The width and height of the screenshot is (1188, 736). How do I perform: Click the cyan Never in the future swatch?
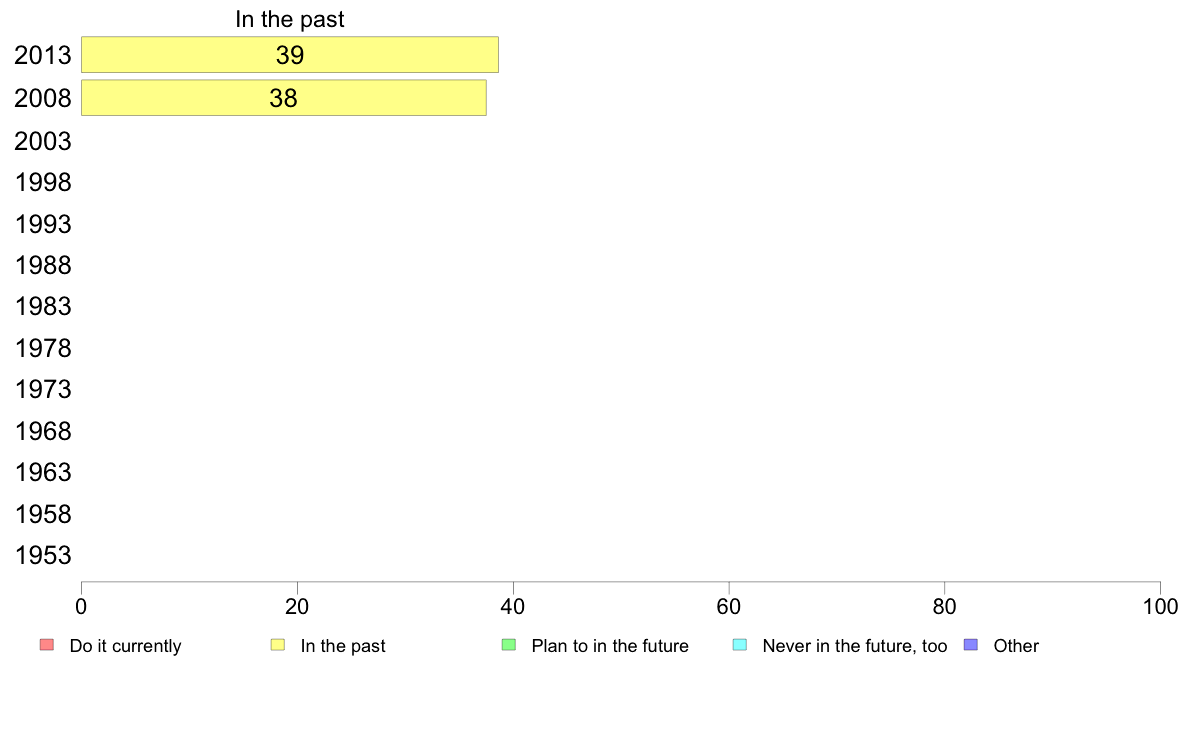pos(740,645)
